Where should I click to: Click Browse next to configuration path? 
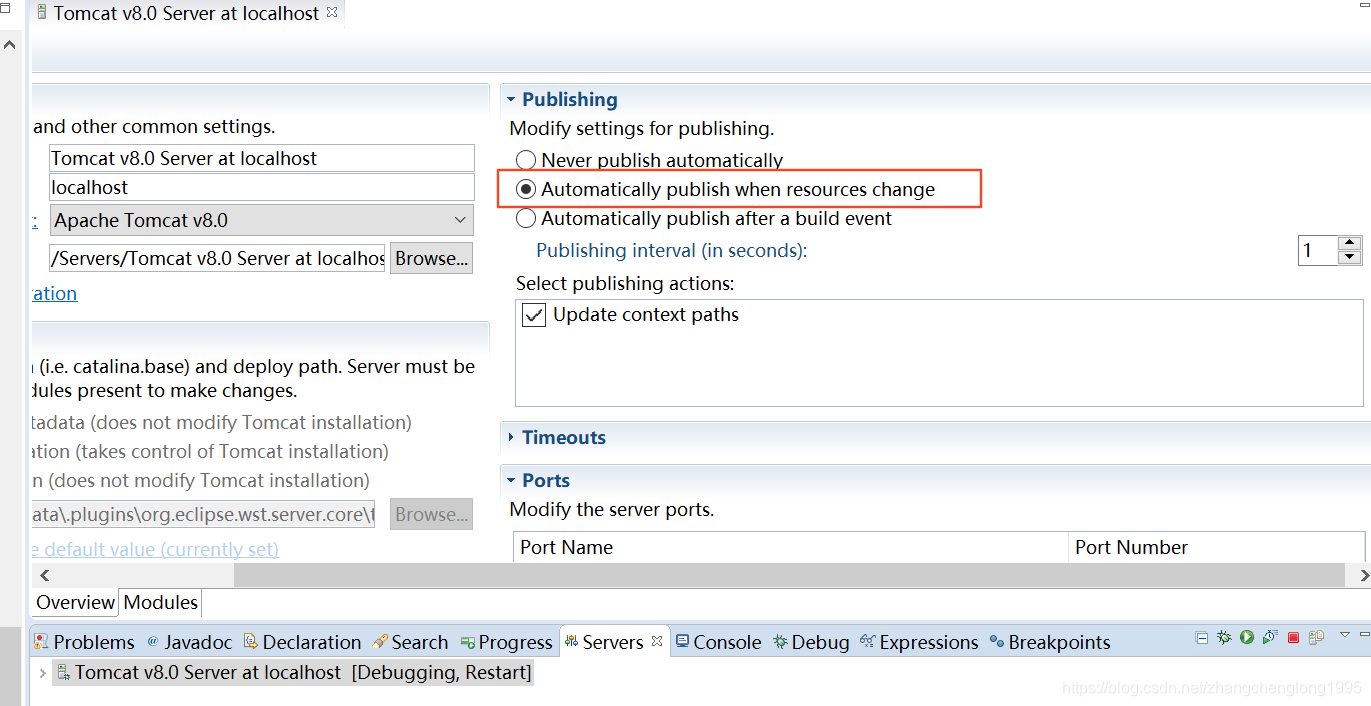pyautogui.click(x=431, y=258)
